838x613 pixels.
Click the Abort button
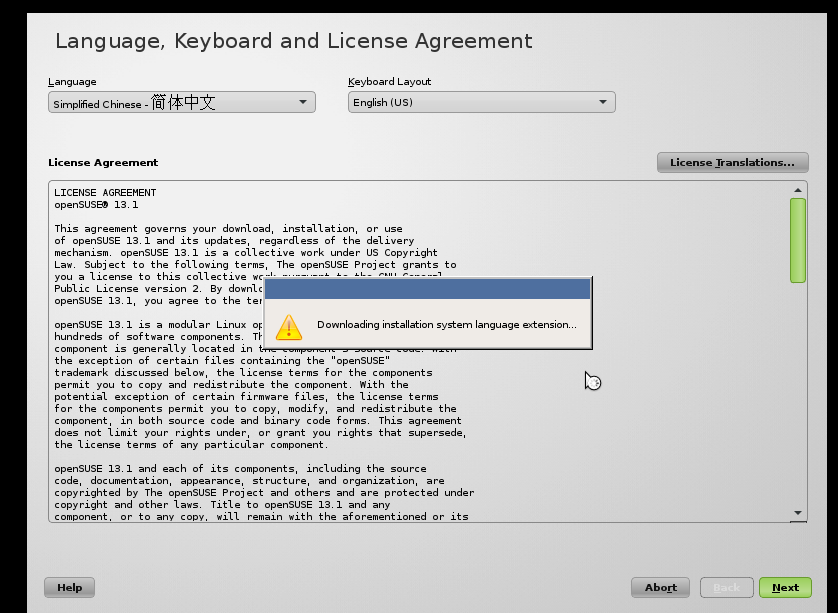click(661, 587)
